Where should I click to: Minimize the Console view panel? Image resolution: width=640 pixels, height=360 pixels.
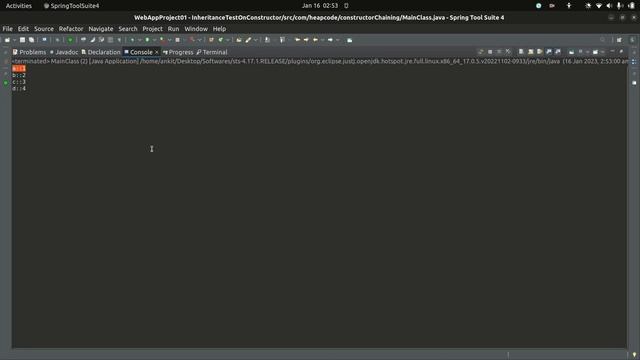612,51
